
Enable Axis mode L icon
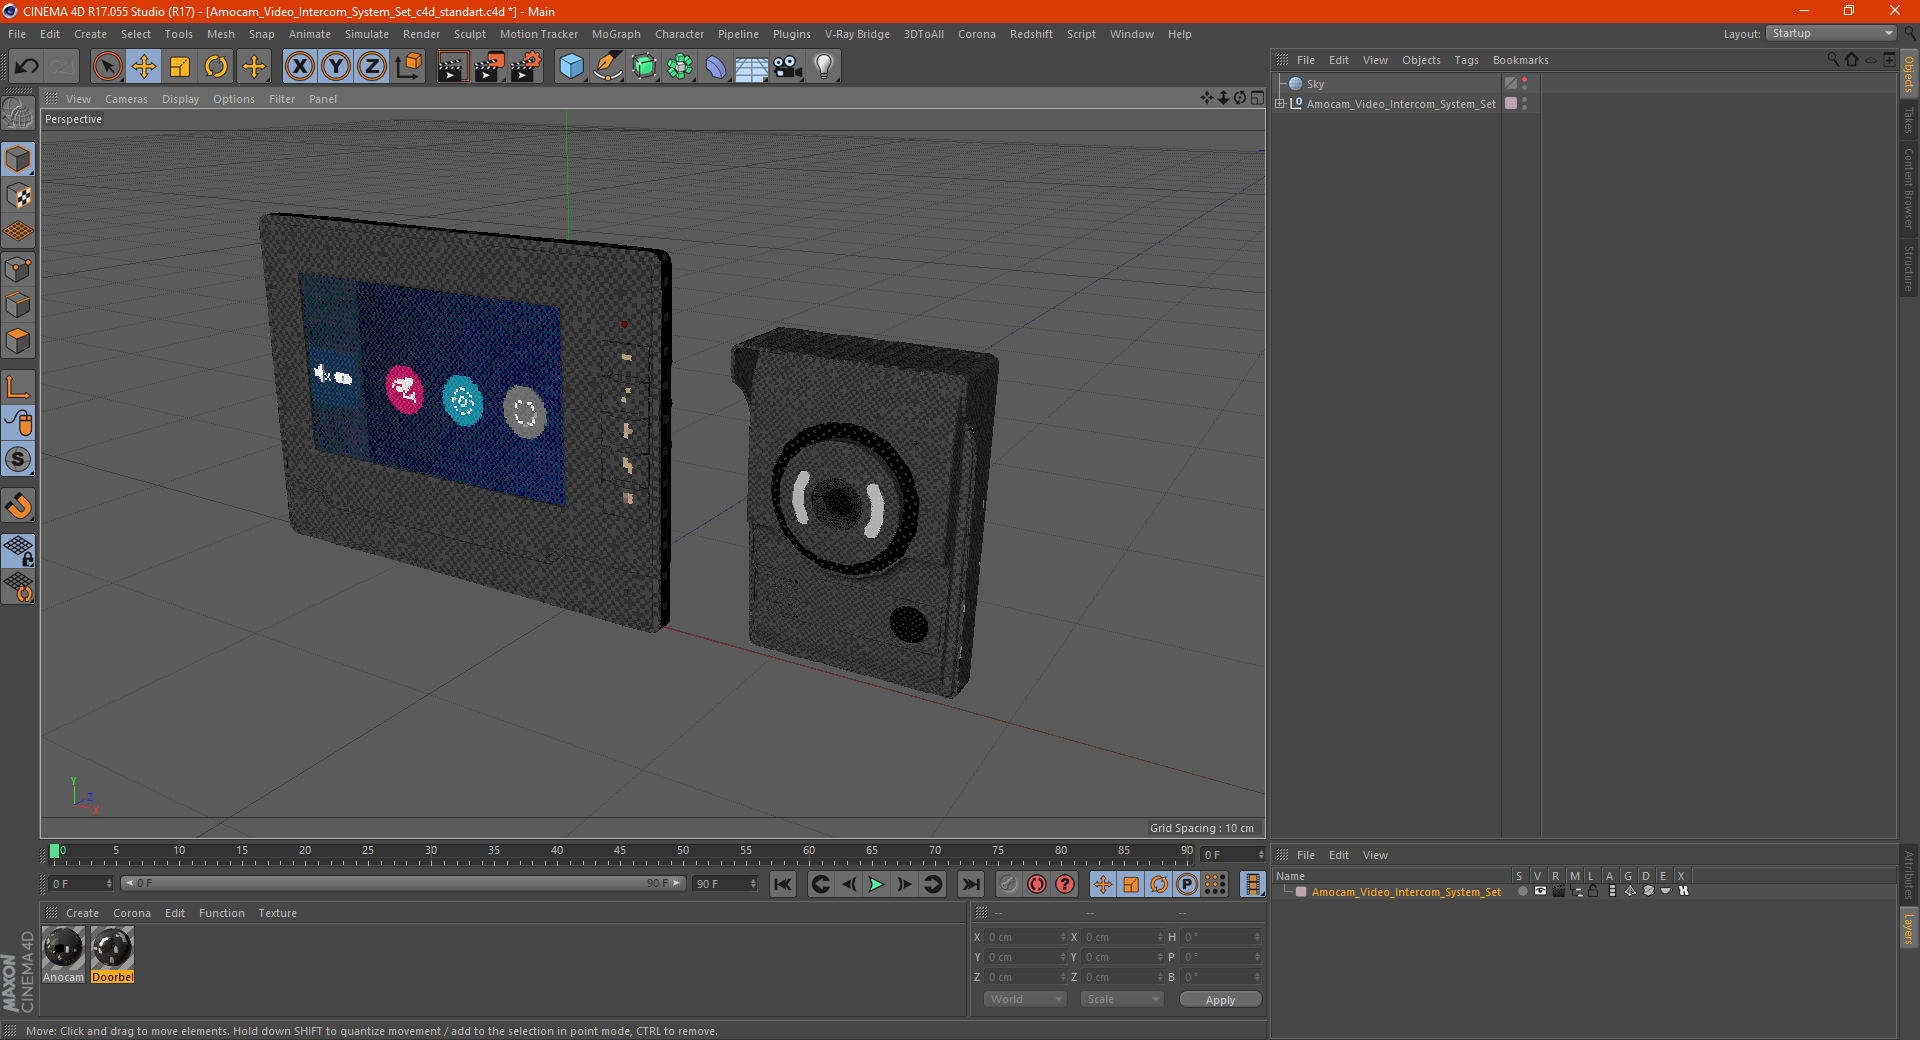pyautogui.click(x=18, y=387)
